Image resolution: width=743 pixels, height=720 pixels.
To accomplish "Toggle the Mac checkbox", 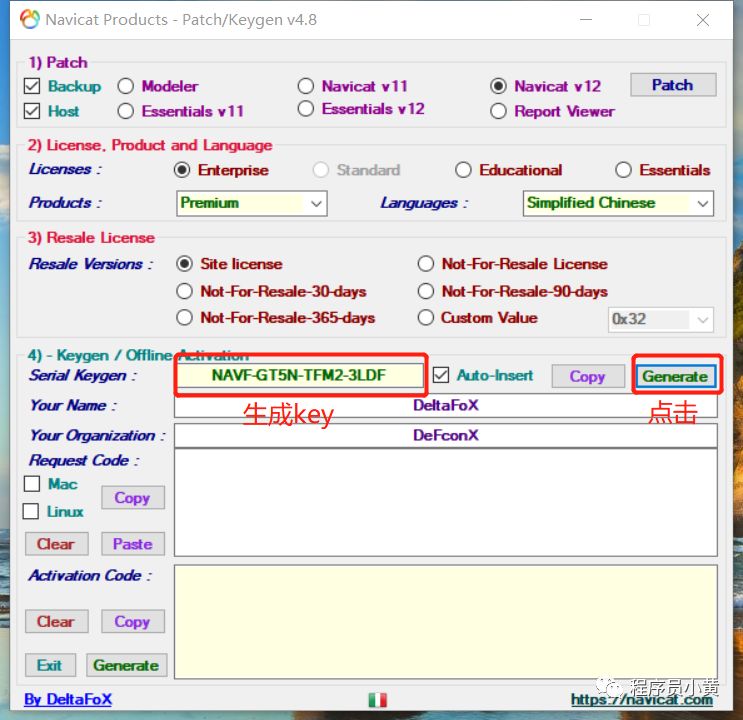I will pos(32,484).
